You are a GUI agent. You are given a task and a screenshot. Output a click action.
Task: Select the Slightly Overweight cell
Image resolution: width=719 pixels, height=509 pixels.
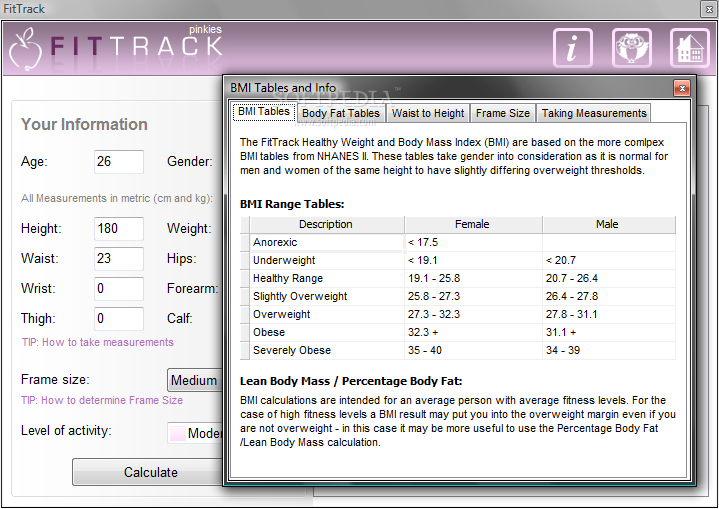(x=327, y=296)
